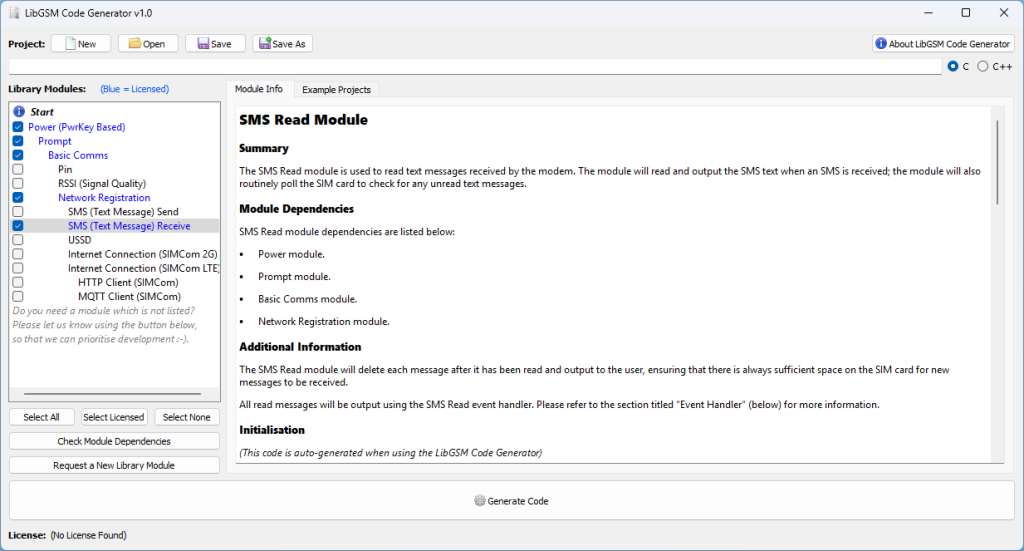1024x551 pixels.
Task: Select RSSI (Signal Quality) row text
Action: [102, 183]
